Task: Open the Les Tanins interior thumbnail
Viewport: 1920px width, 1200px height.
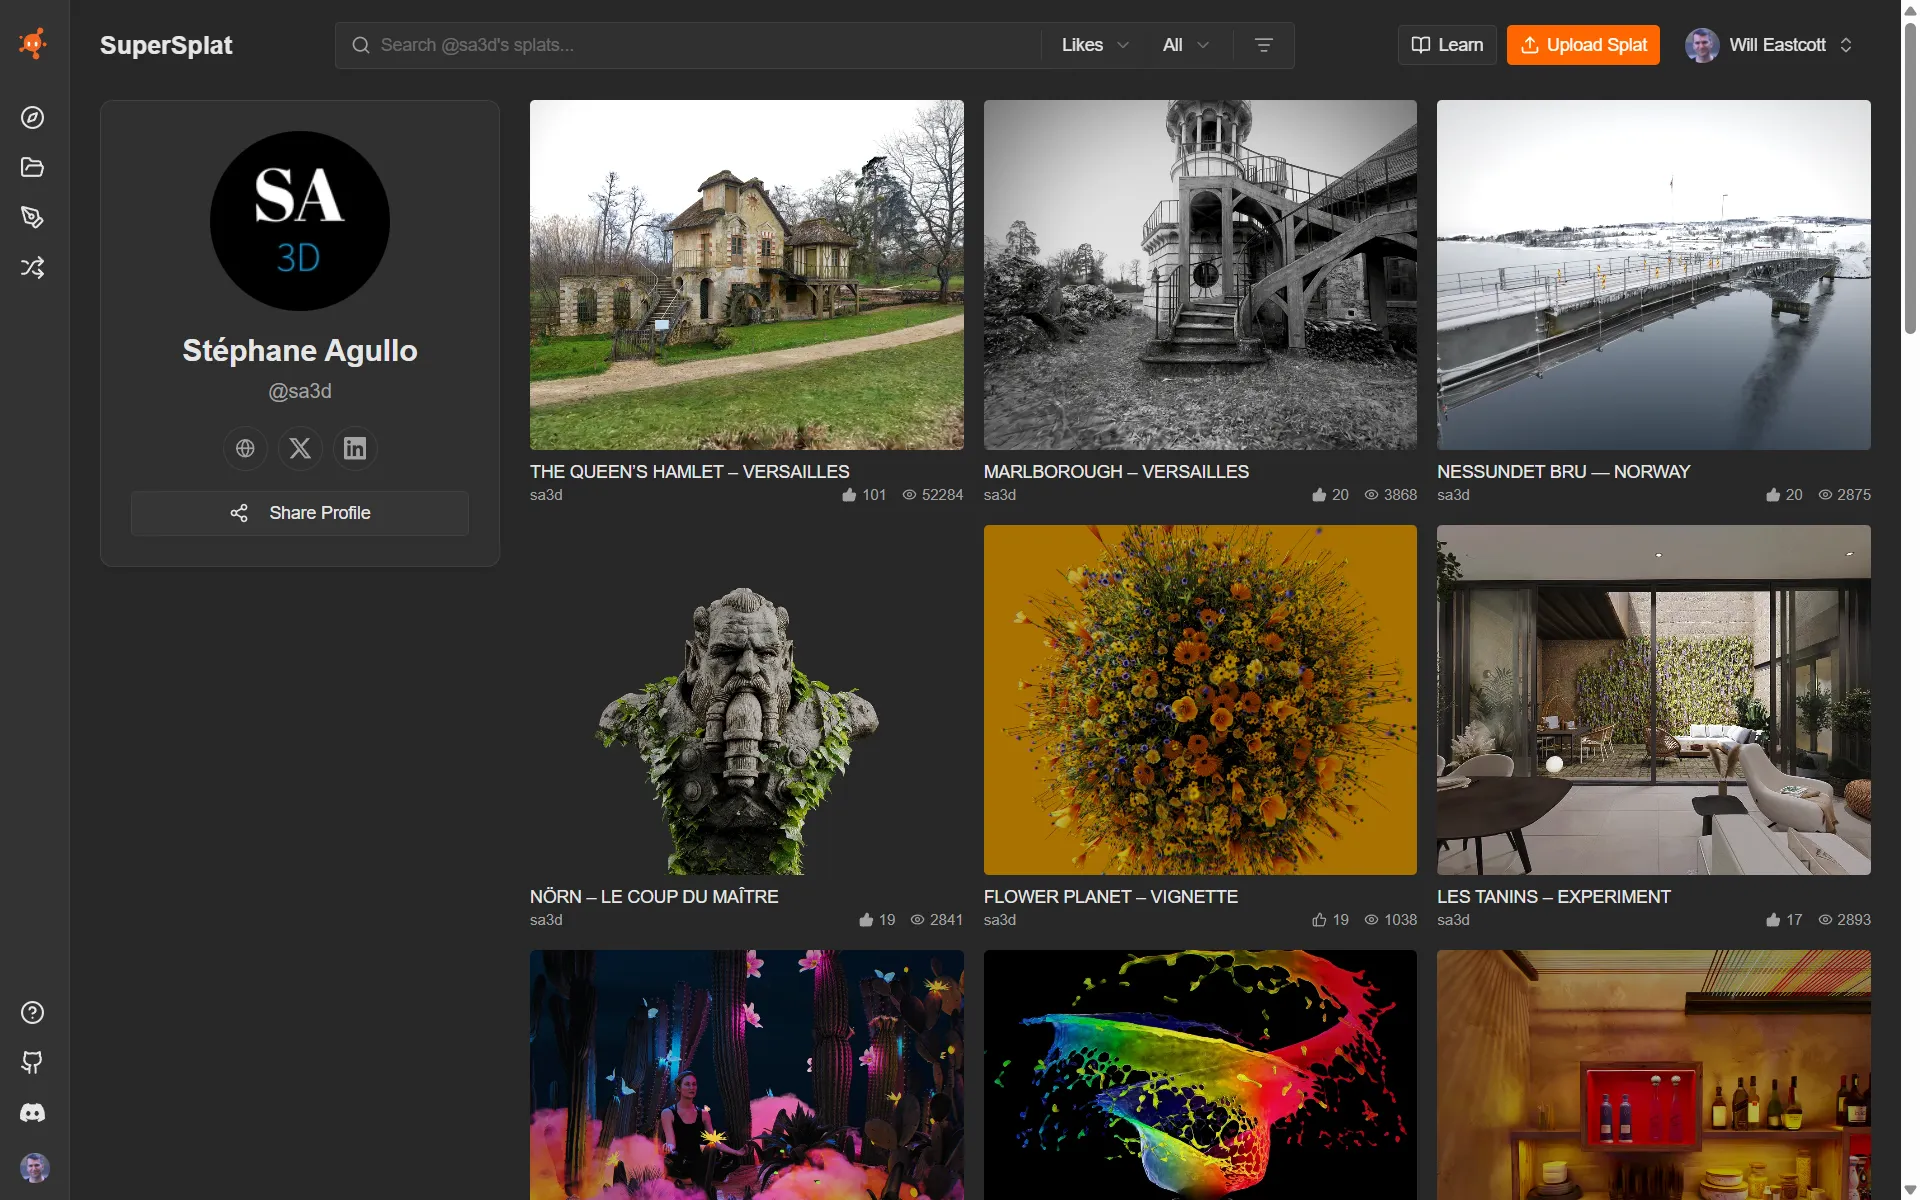Action: point(1654,700)
